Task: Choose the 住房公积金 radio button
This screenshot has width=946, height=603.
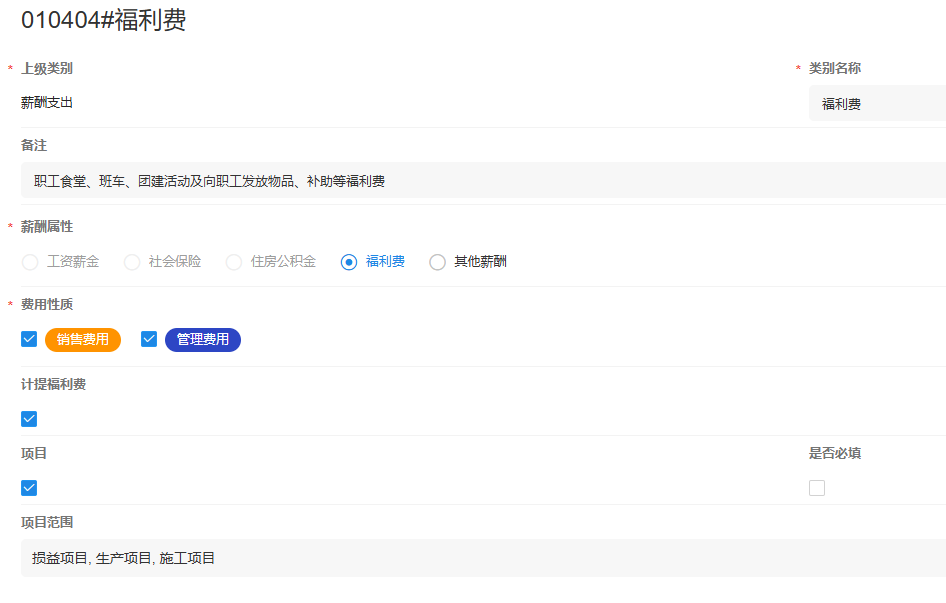Action: pos(234,262)
